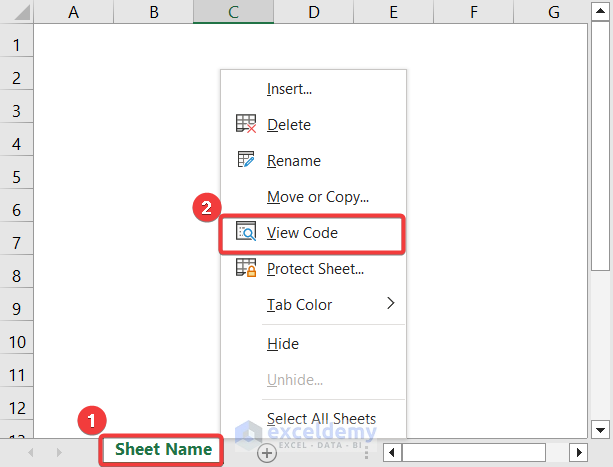Click vertical scrollbar up arrow

[x=600, y=12]
